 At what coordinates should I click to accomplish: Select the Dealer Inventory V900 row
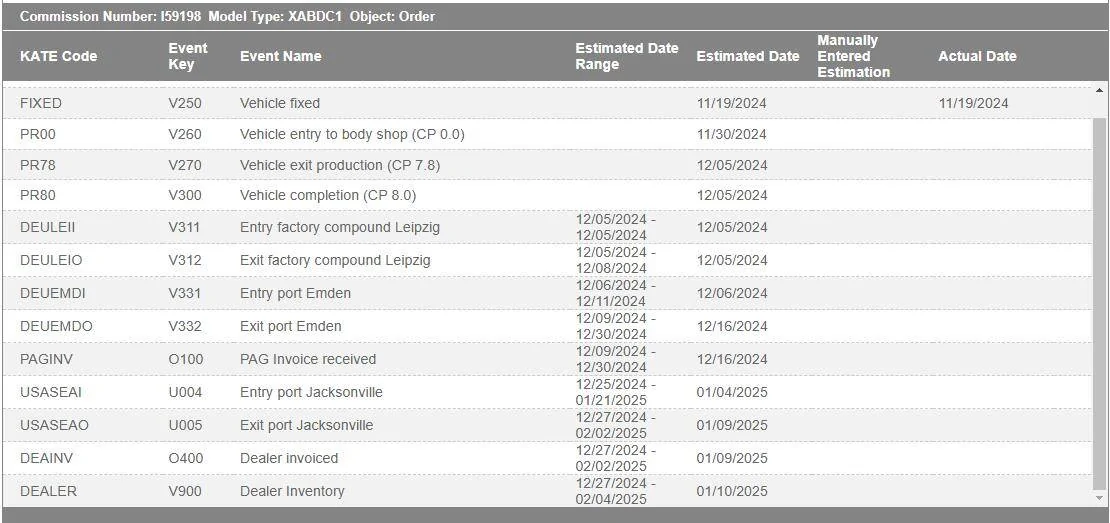pos(292,491)
